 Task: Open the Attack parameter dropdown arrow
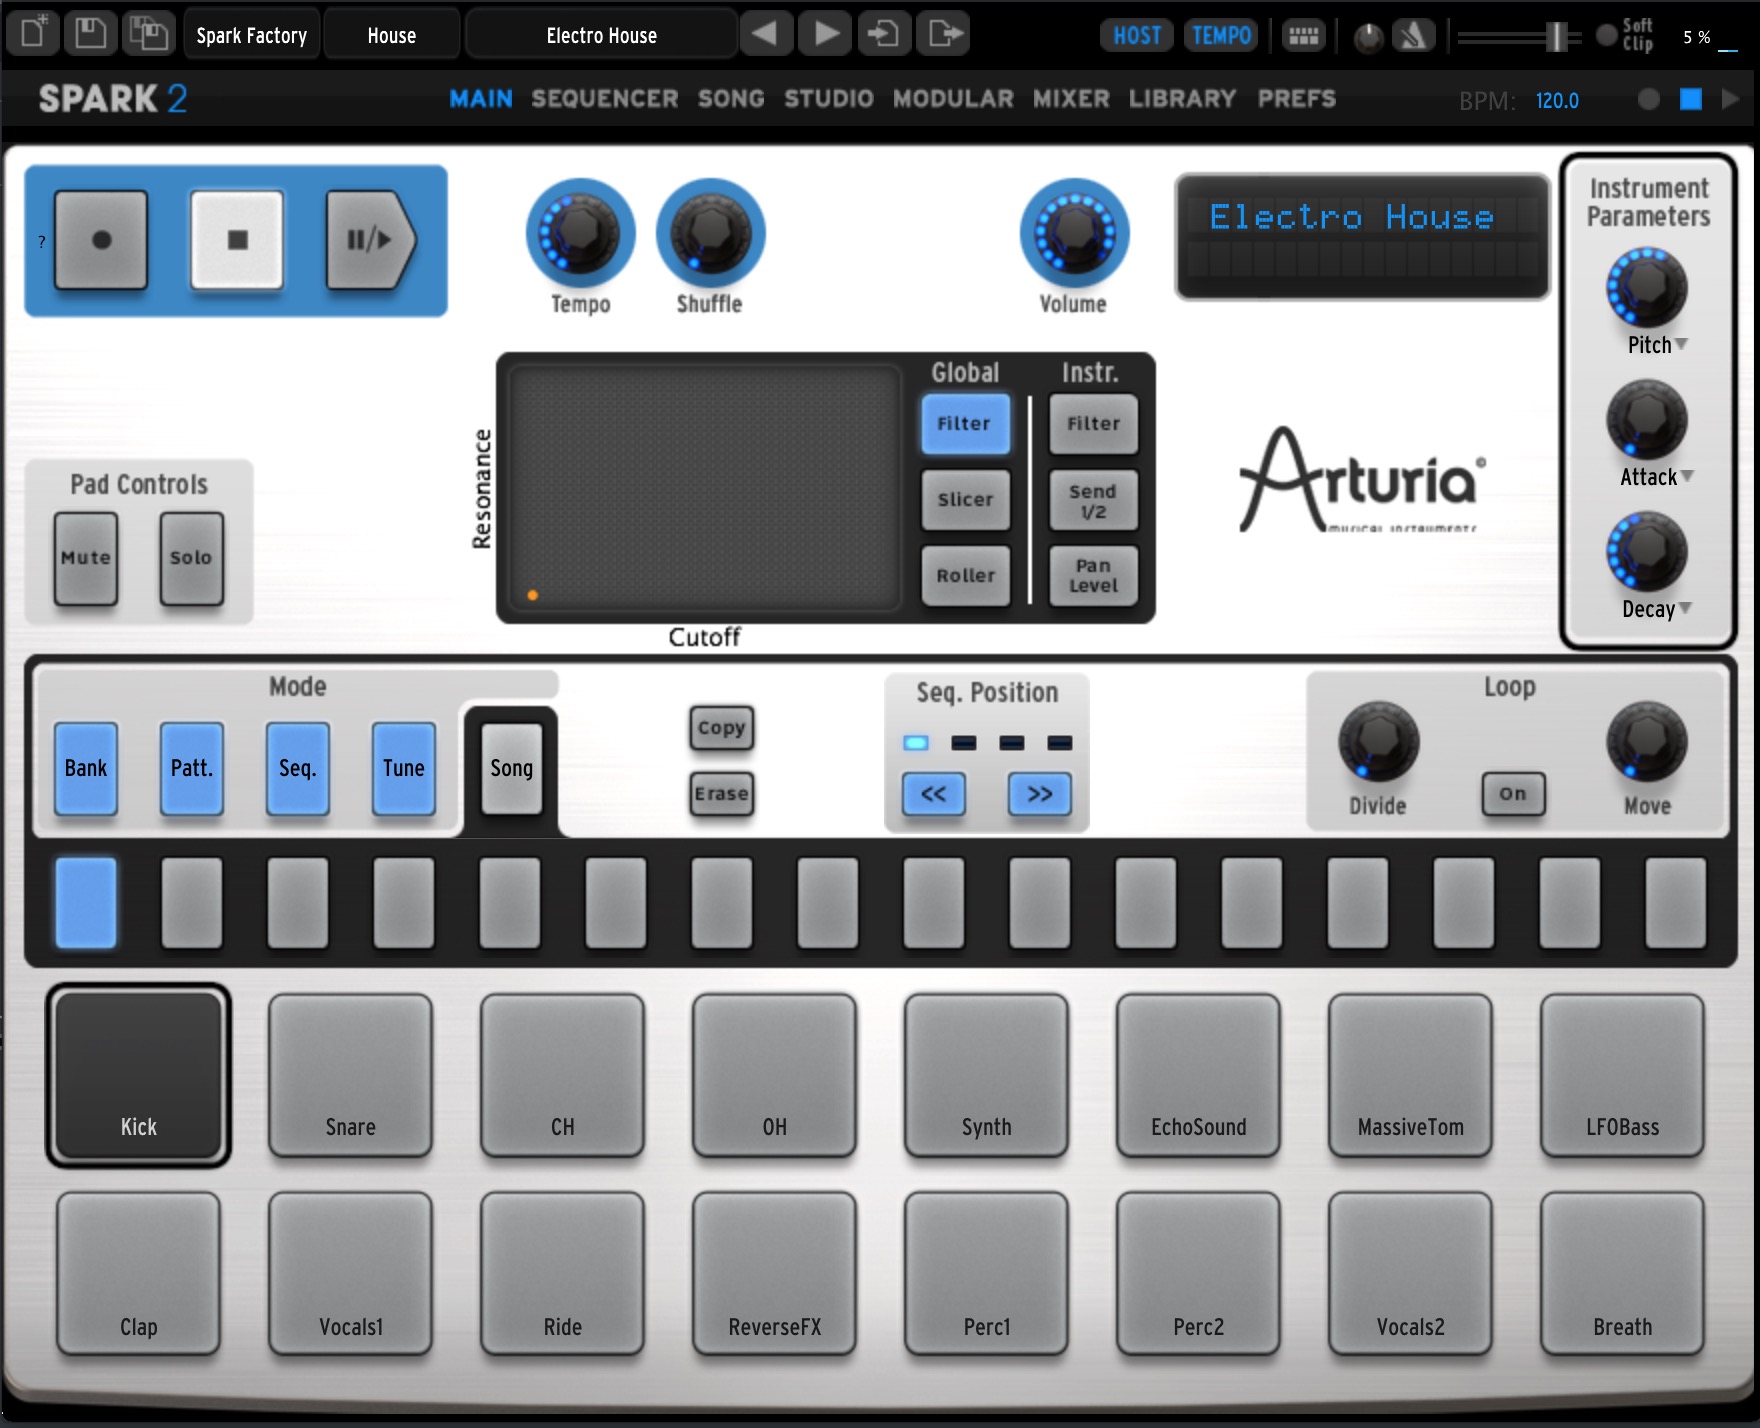tap(1687, 476)
